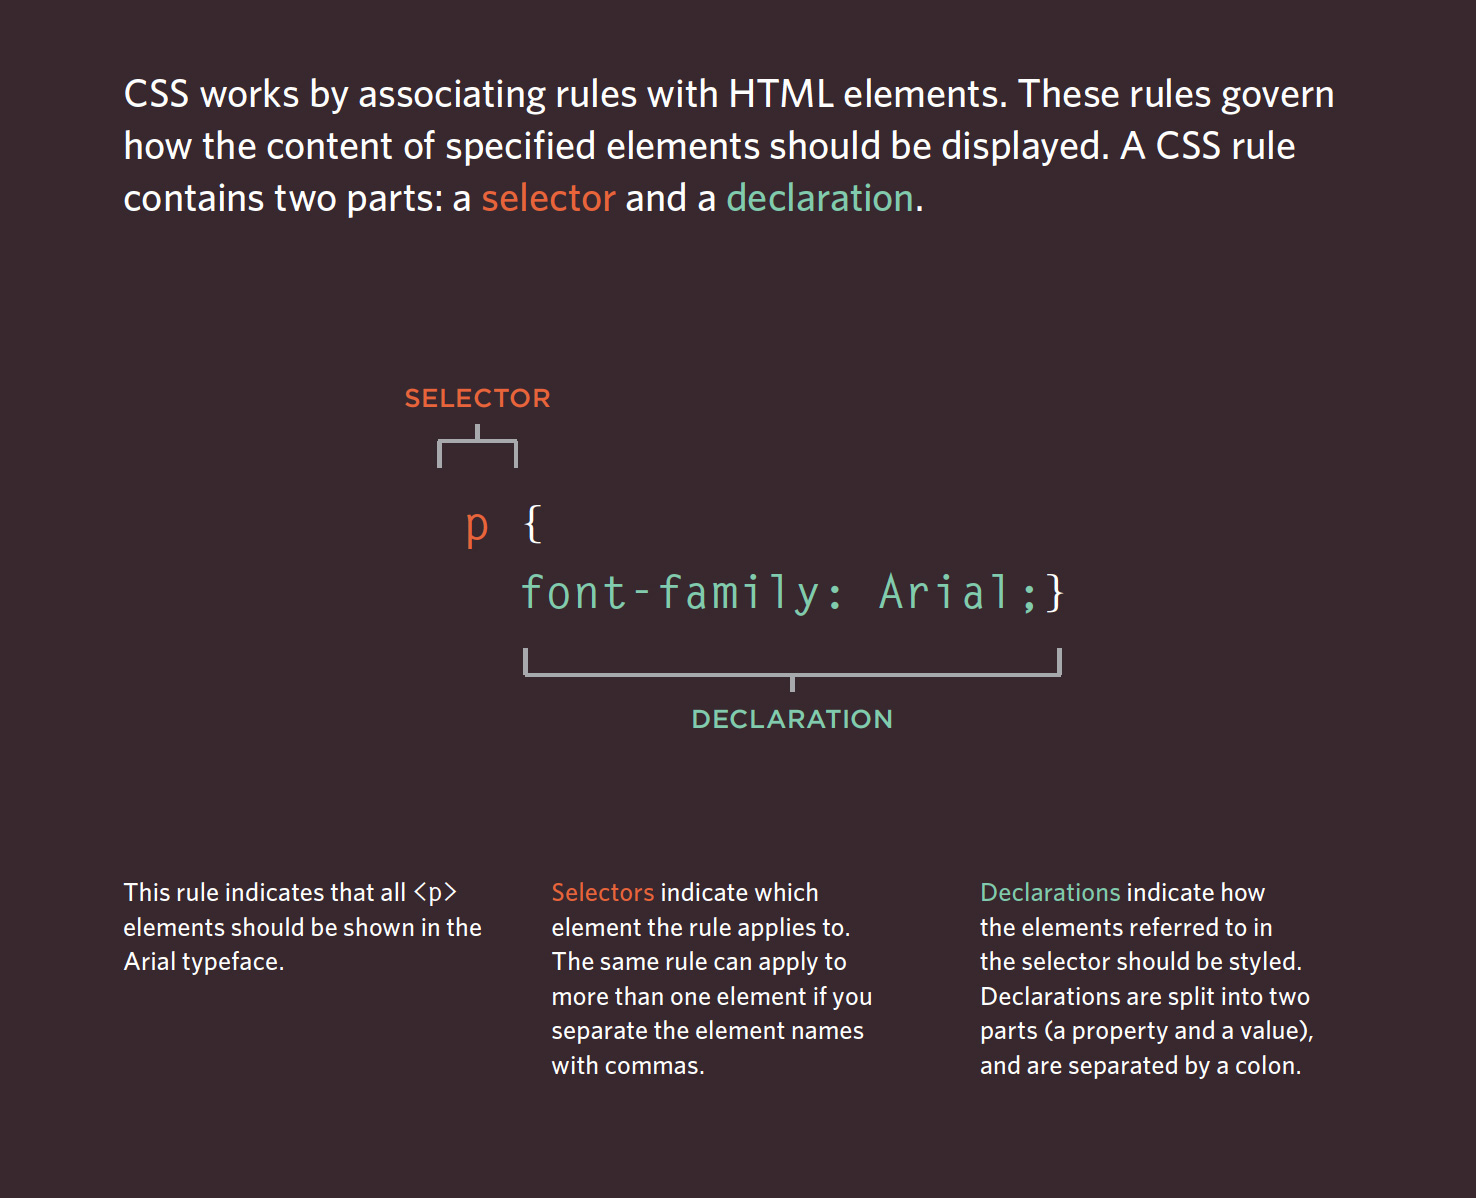Click the DECLARATION heading label
This screenshot has width=1476, height=1198.
click(792, 719)
